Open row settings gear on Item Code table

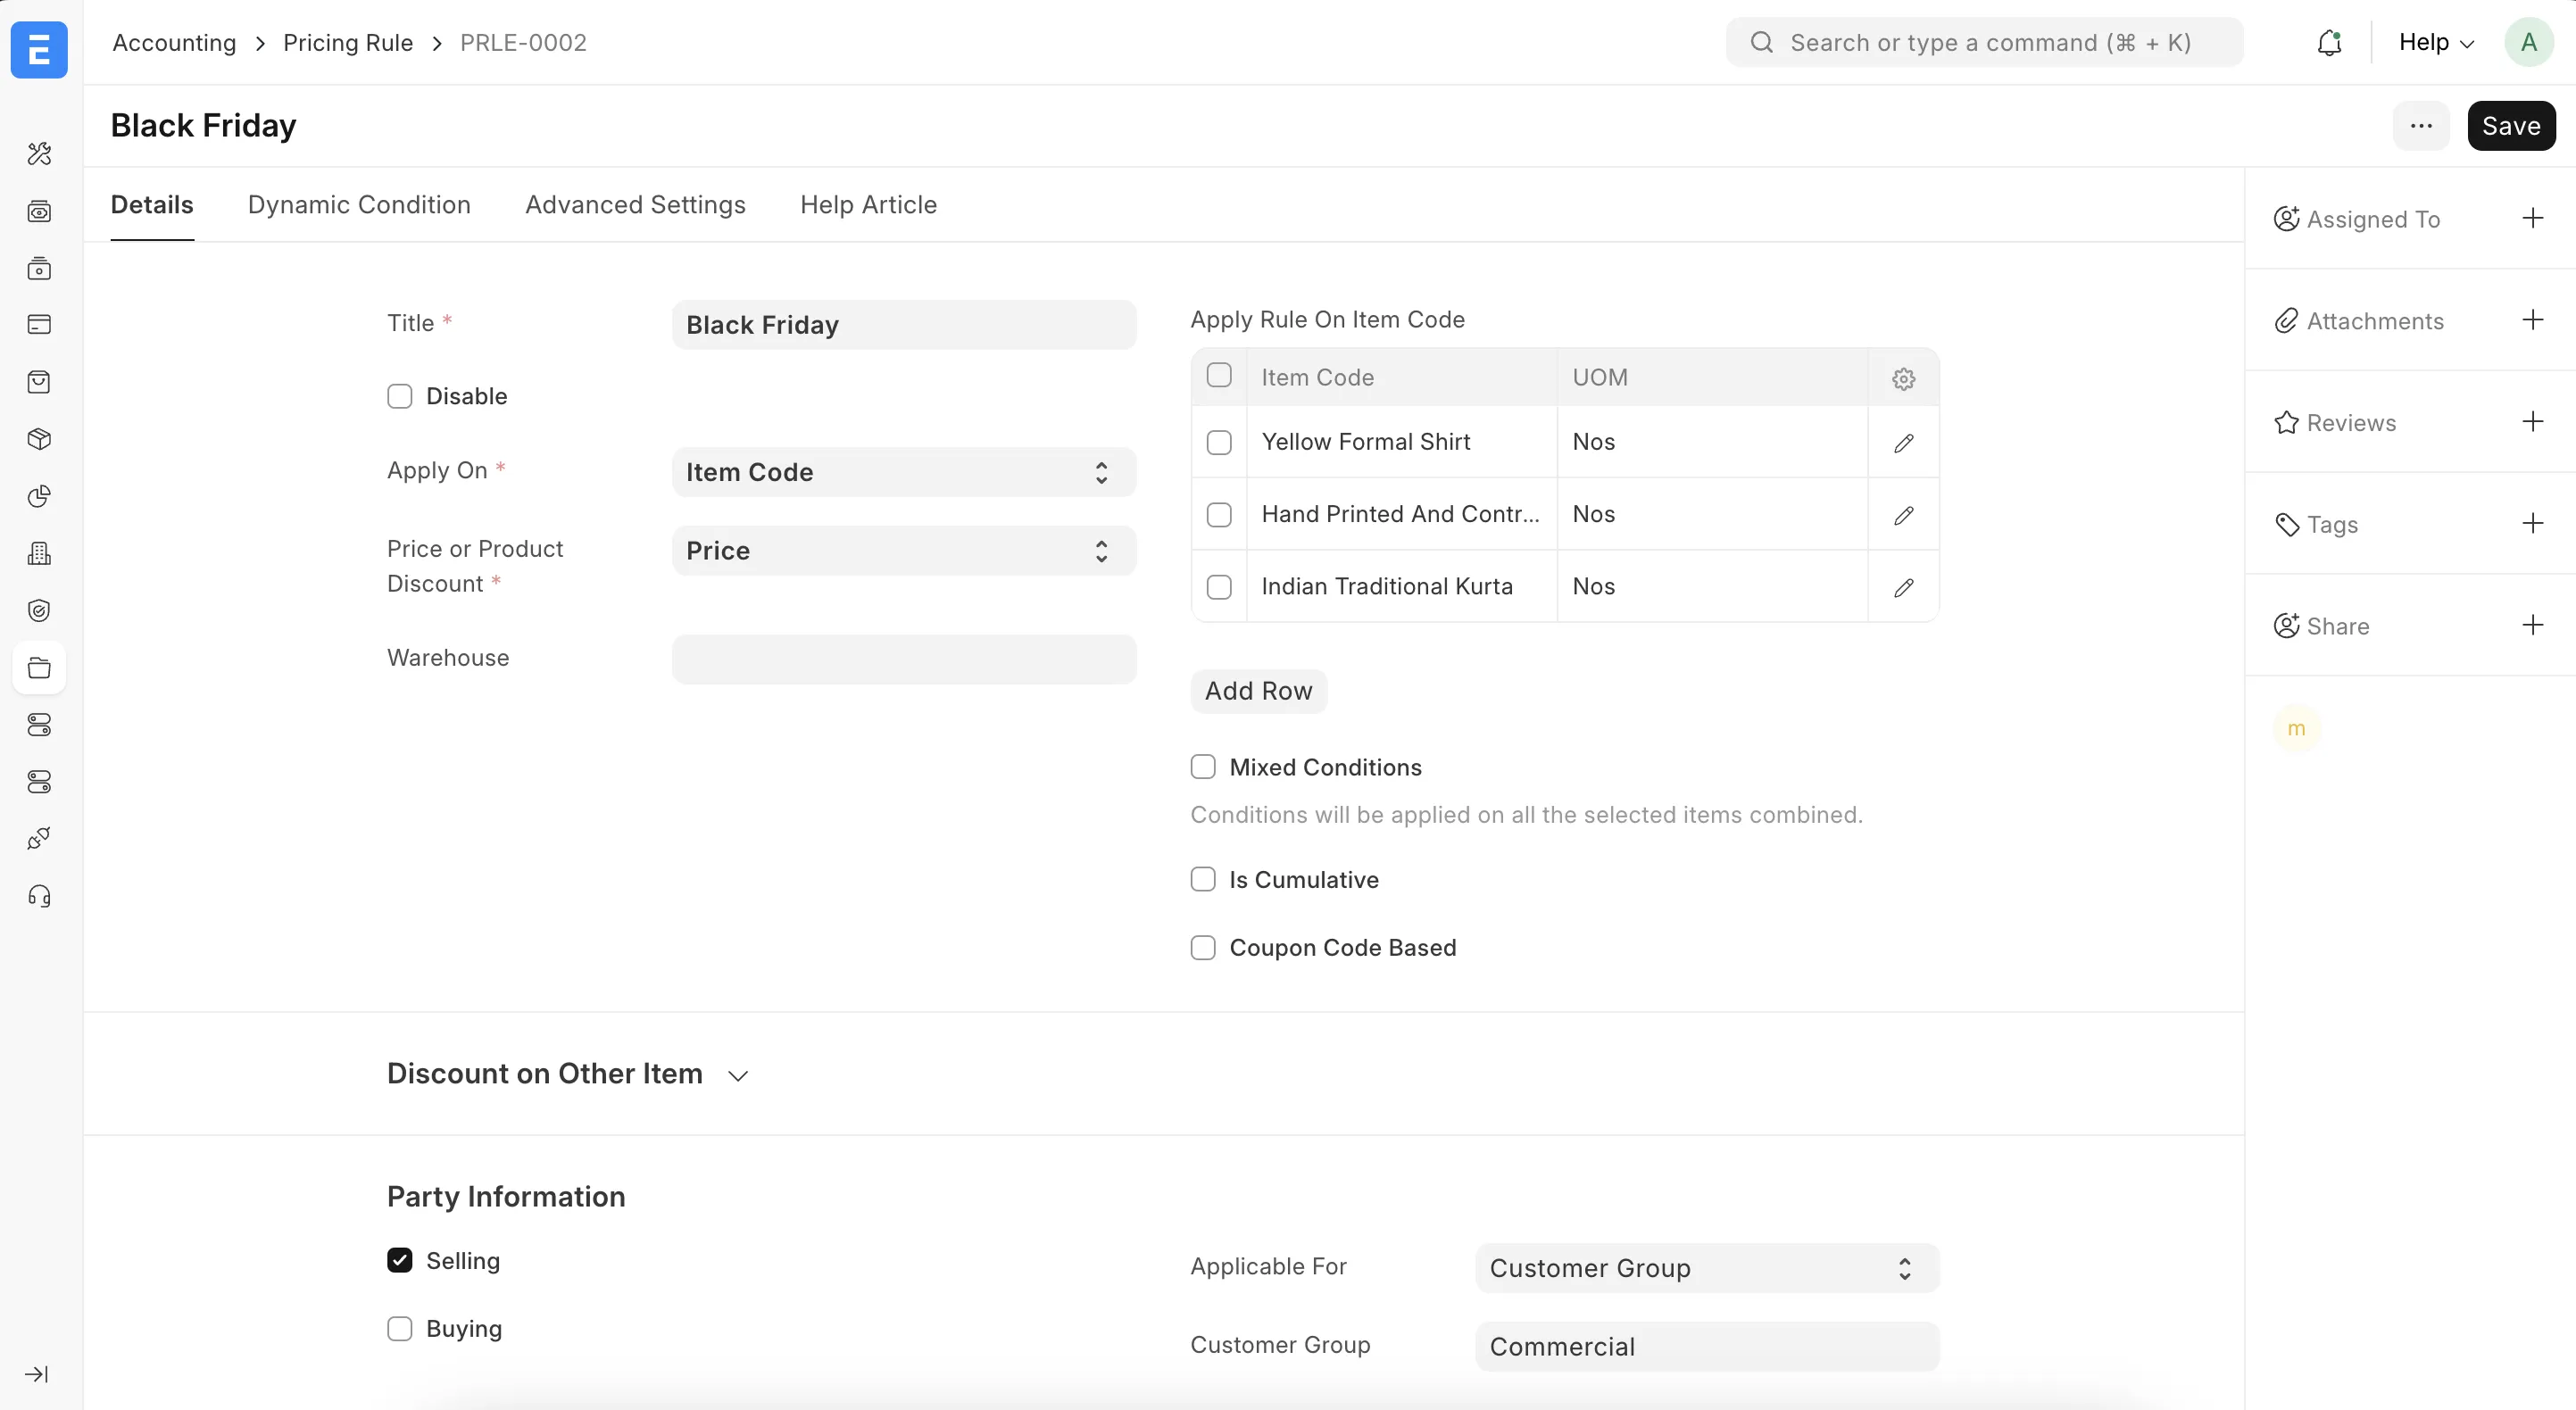pos(1903,379)
